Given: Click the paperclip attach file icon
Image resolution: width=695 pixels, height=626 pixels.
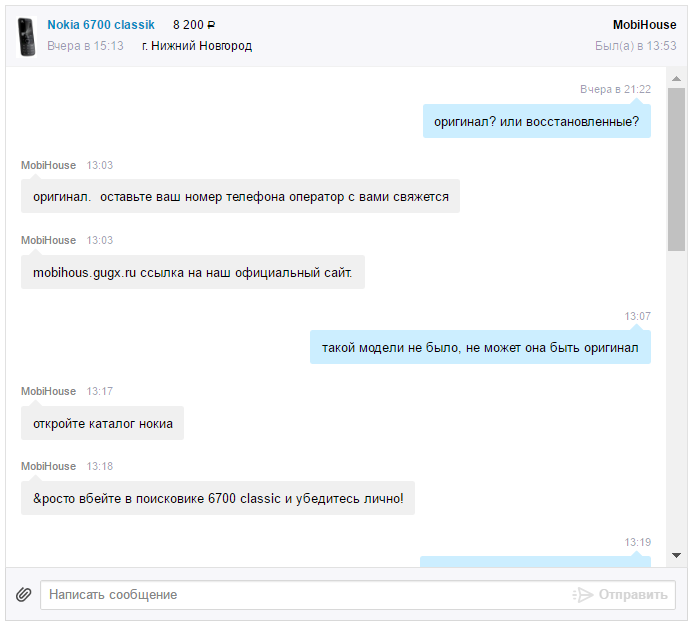Looking at the screenshot, I should click(x=24, y=594).
